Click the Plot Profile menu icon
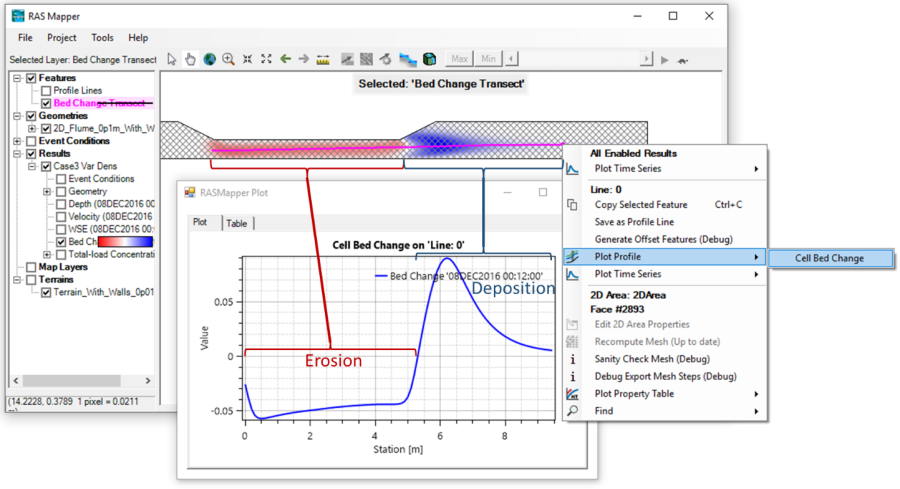The width and height of the screenshot is (900, 489). (572, 257)
